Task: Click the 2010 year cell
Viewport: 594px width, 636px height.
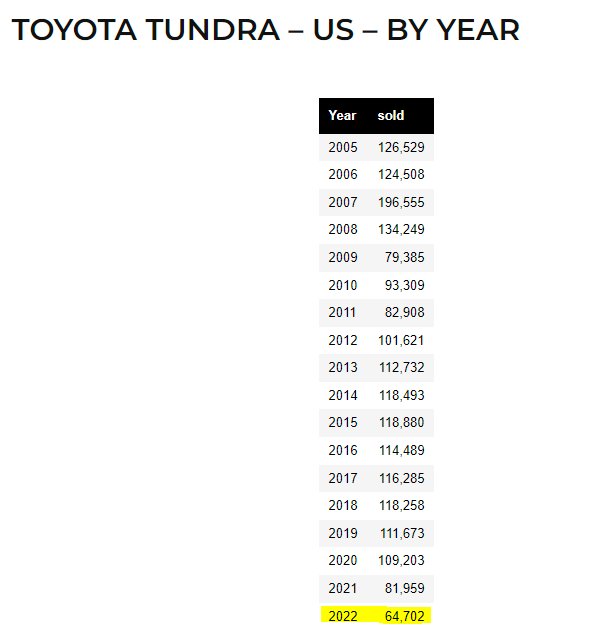Action: pos(343,285)
